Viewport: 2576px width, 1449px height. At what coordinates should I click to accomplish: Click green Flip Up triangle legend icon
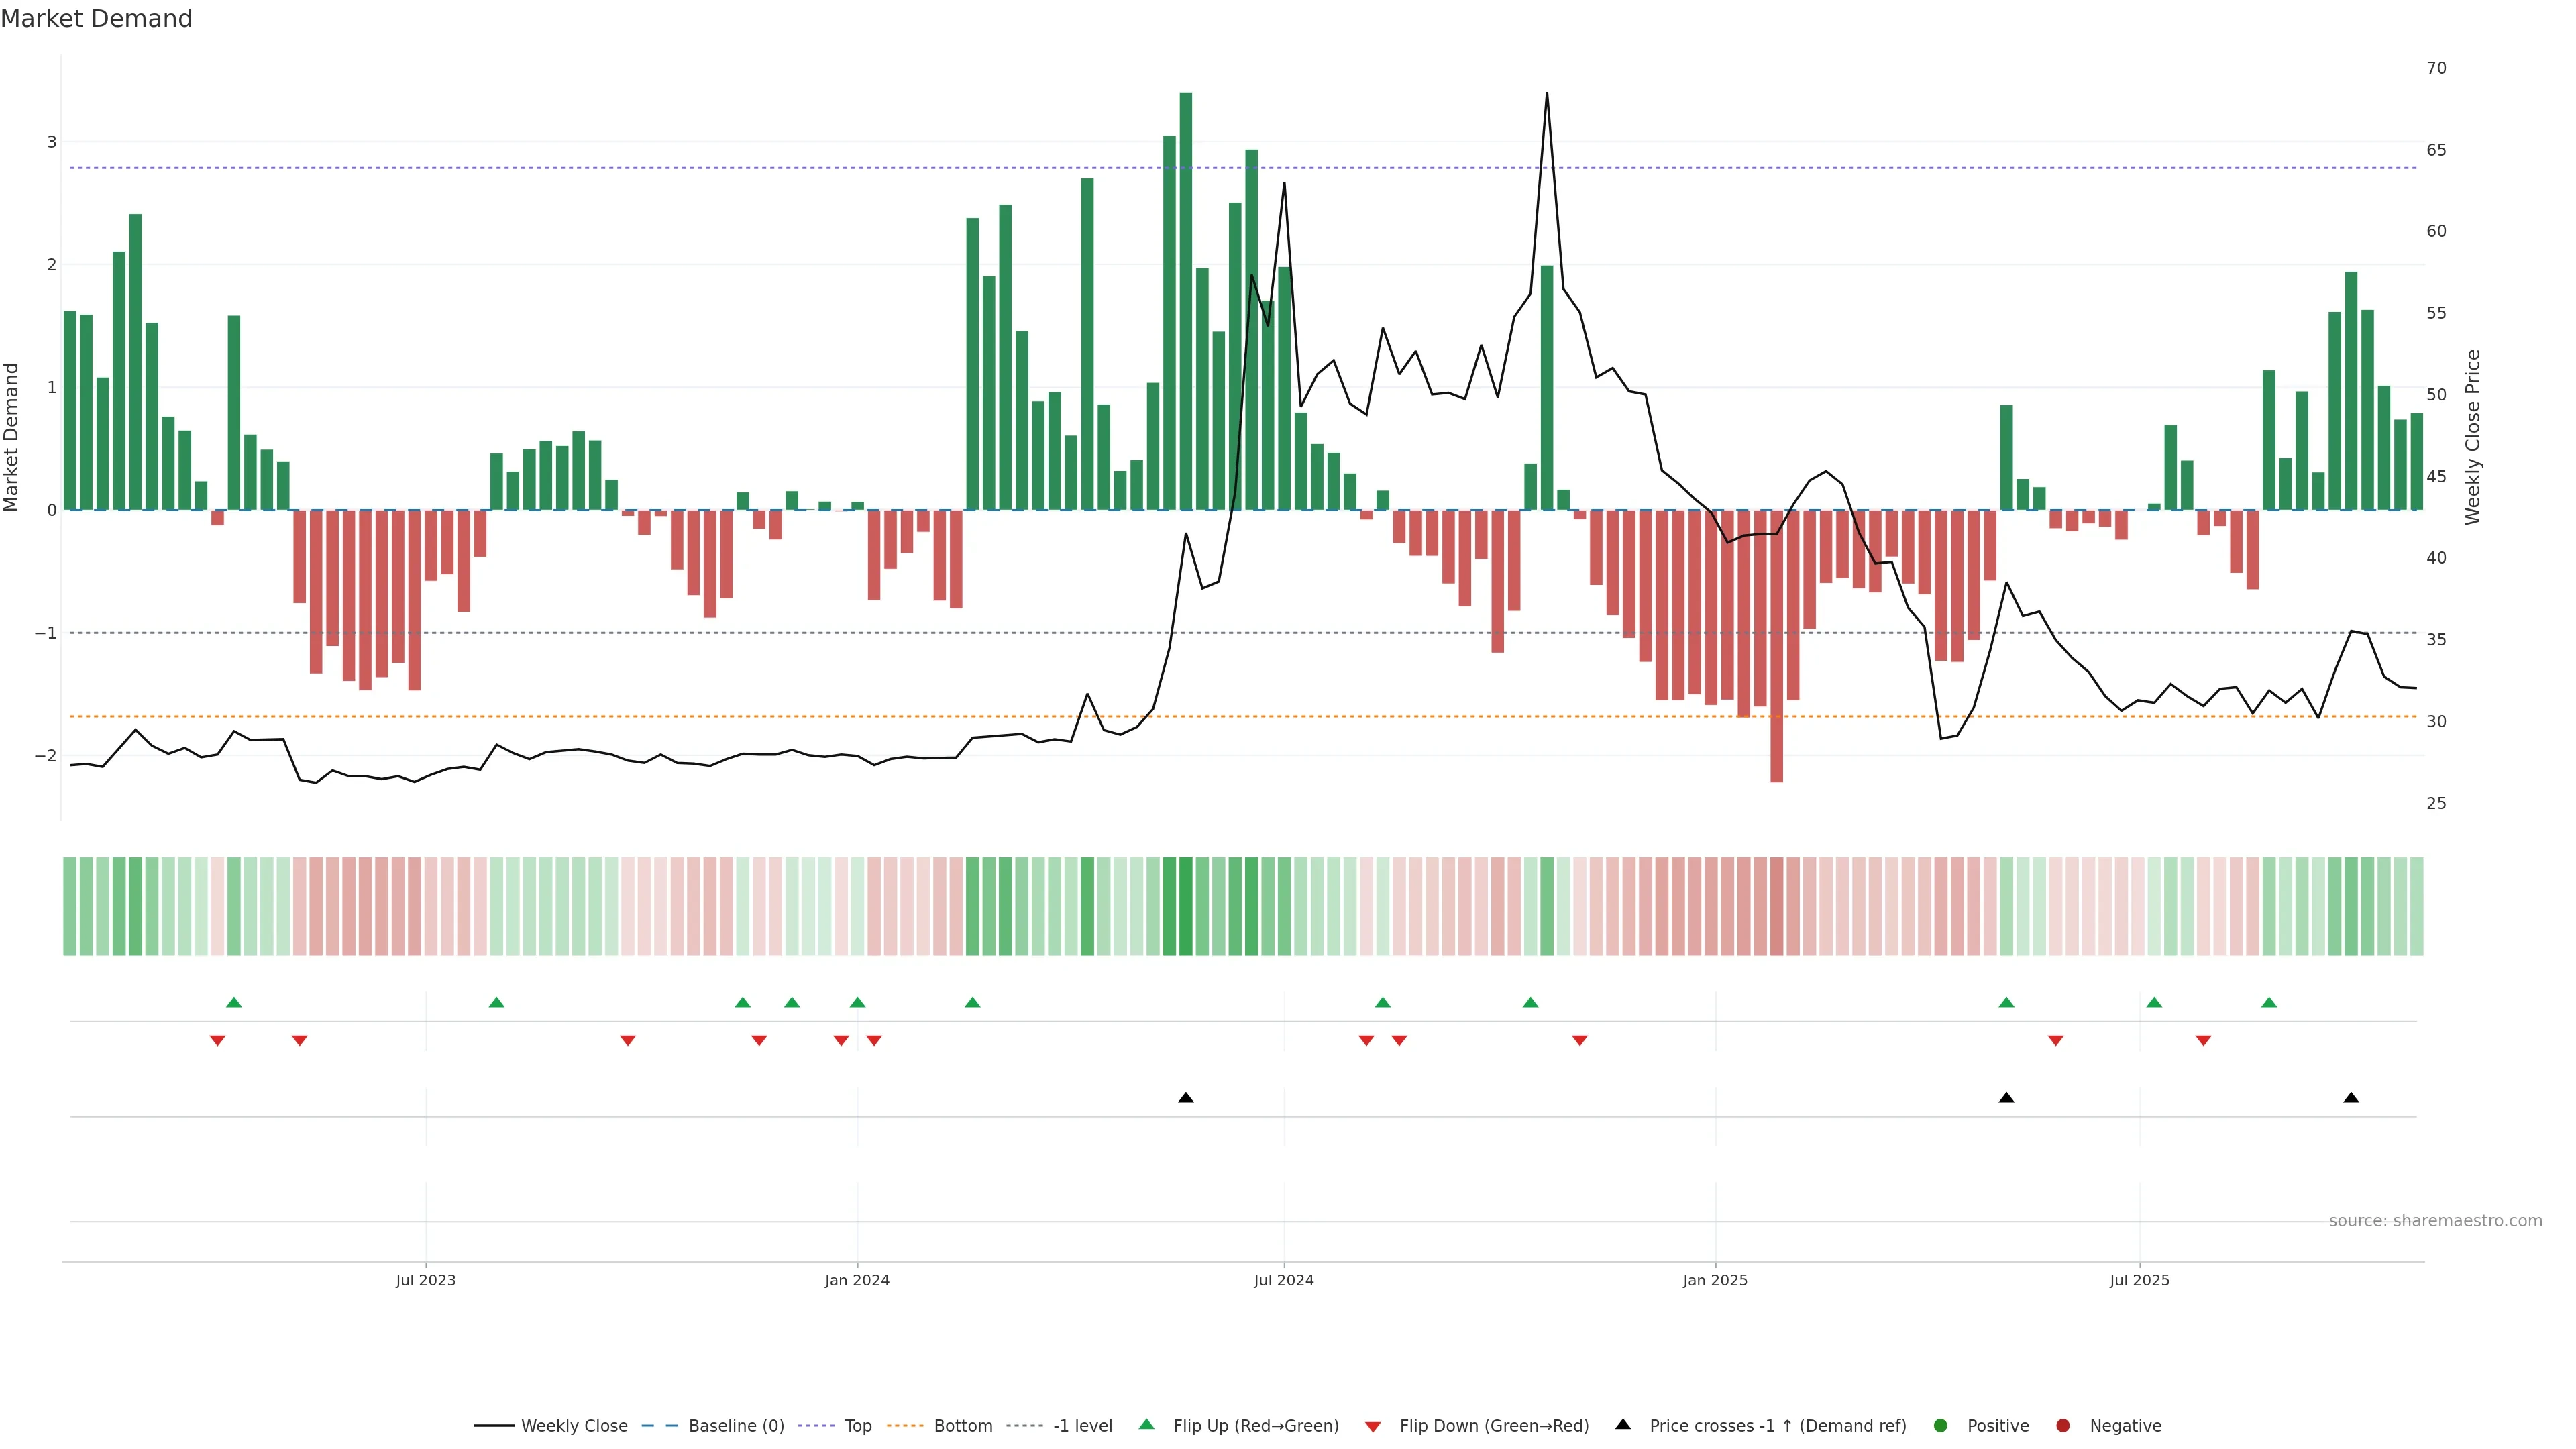point(1147,1424)
